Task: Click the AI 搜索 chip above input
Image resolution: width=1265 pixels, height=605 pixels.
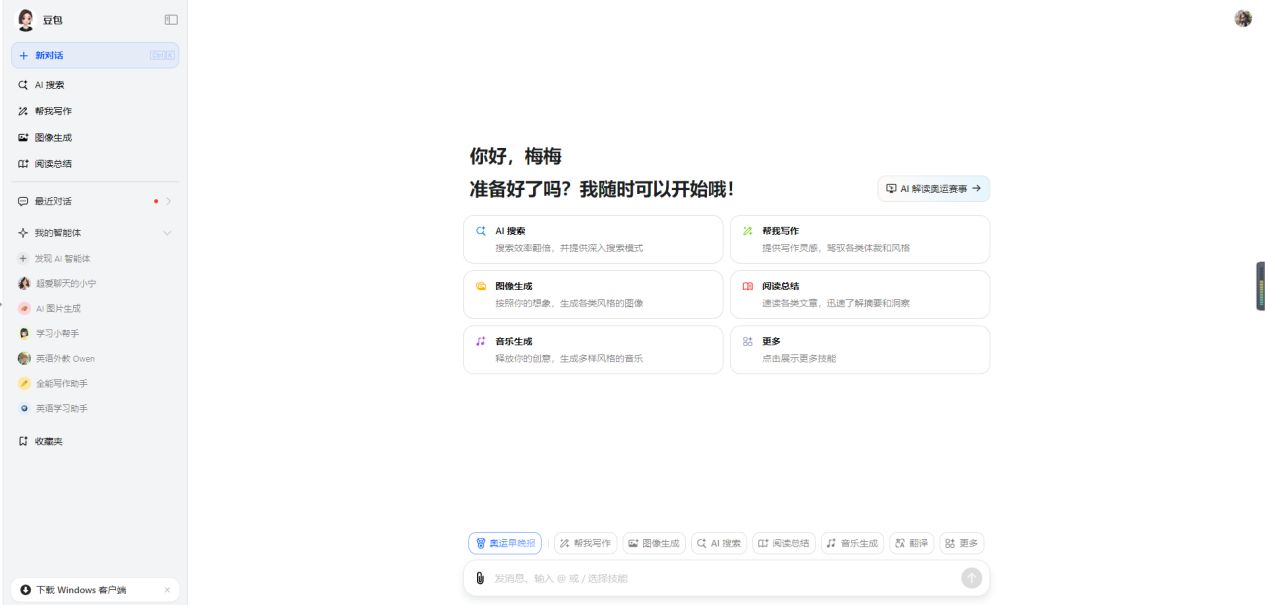Action: tap(719, 543)
